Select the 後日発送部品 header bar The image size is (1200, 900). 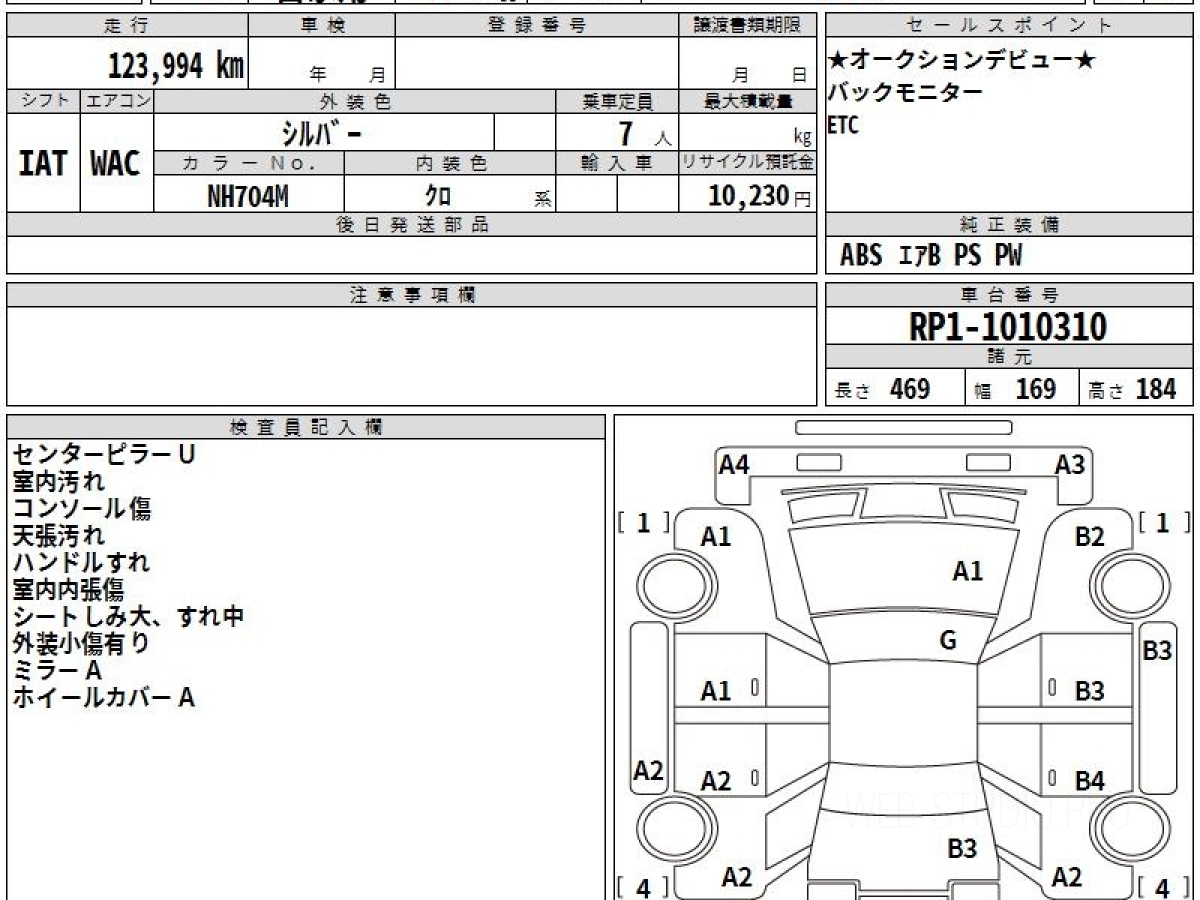(411, 225)
